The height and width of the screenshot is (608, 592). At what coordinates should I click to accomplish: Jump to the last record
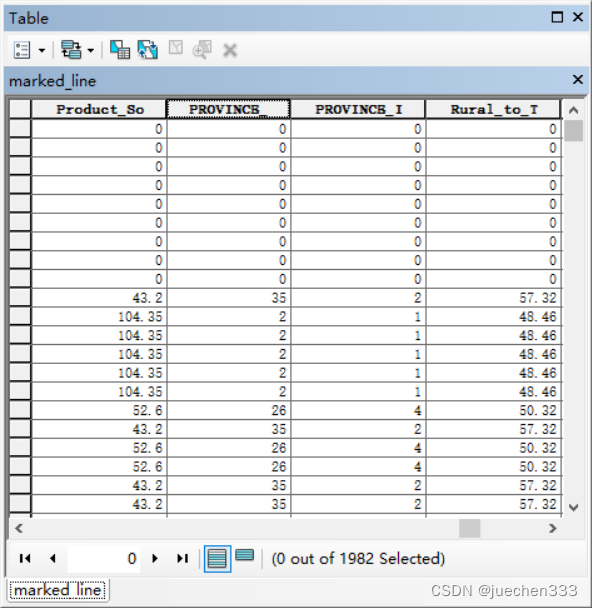pos(183,558)
